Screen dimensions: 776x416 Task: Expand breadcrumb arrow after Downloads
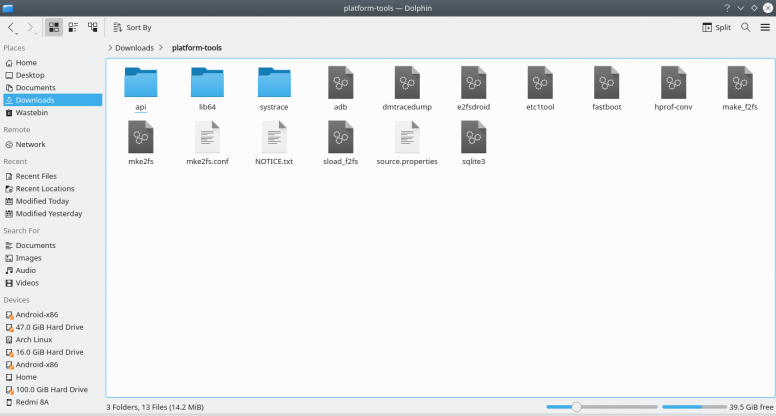[x=161, y=48]
